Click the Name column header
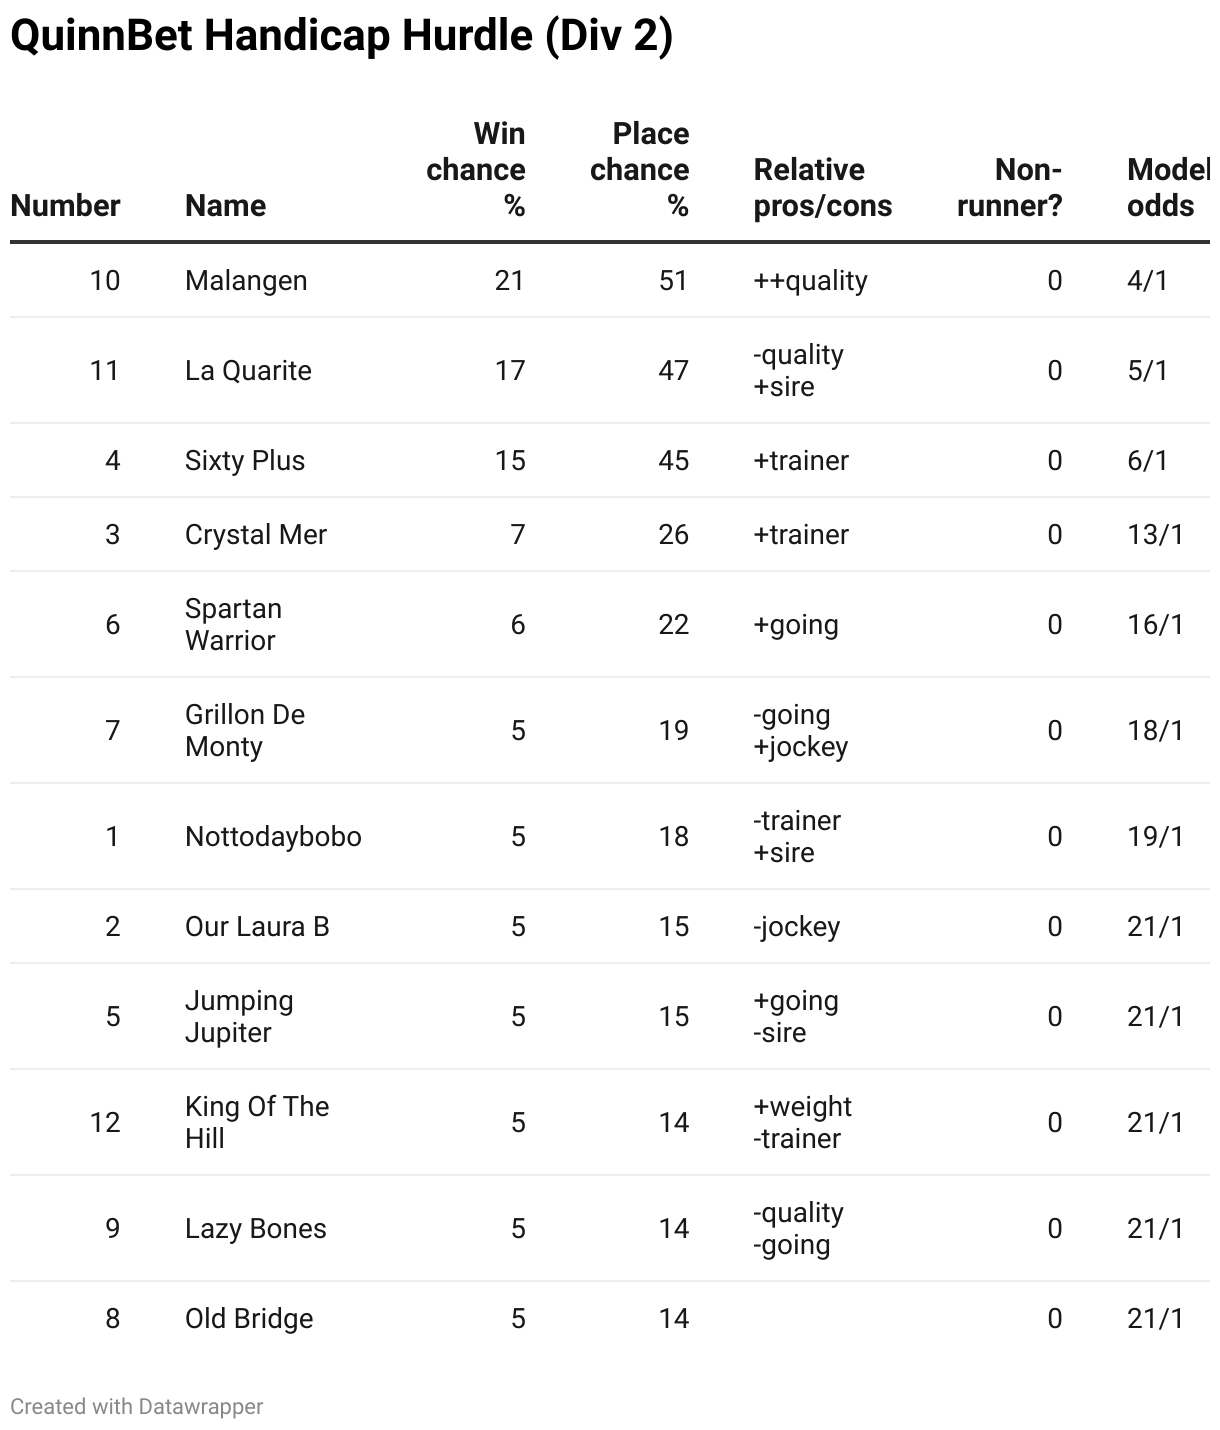1220x1430 pixels. [226, 205]
